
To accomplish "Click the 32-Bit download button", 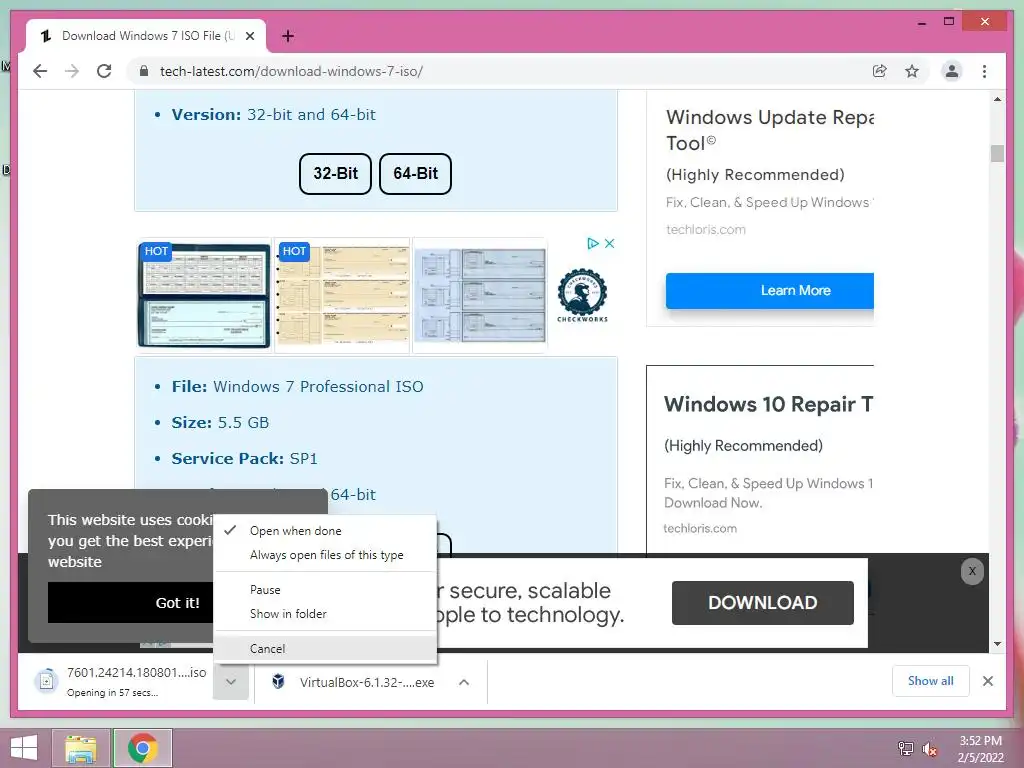I will click(335, 174).
